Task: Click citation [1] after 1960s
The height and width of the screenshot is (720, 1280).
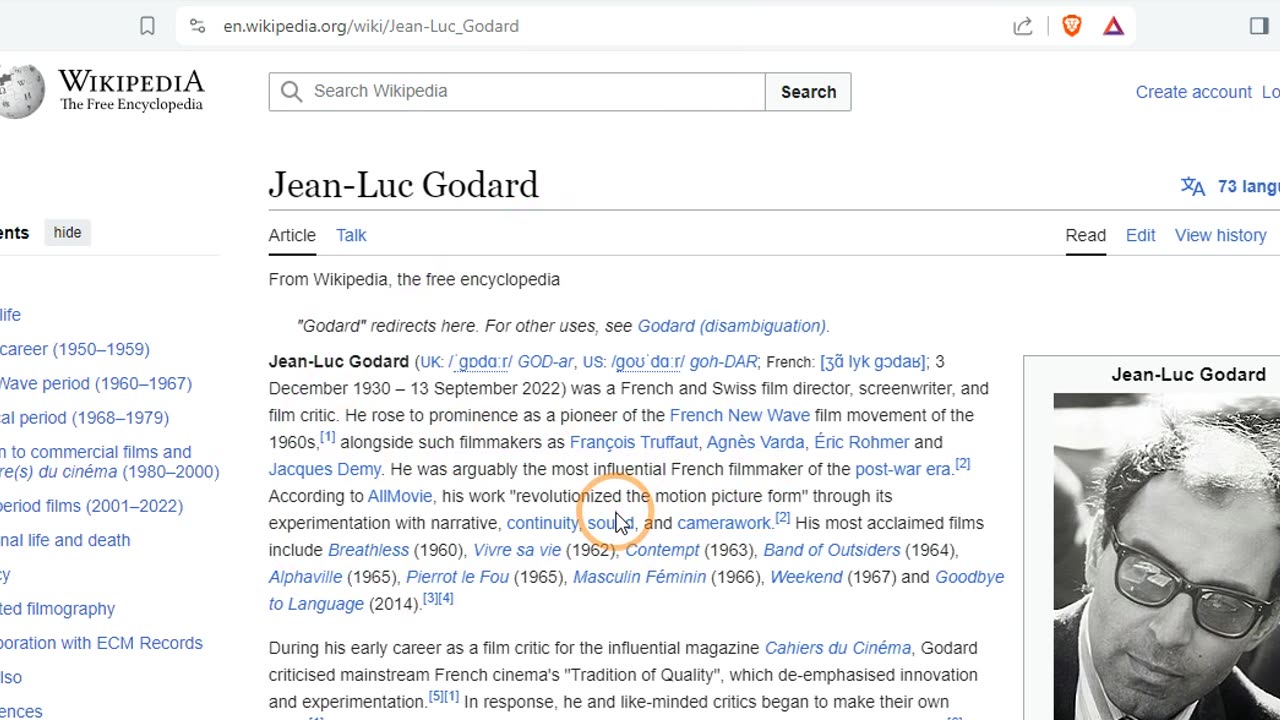Action: pos(327,437)
